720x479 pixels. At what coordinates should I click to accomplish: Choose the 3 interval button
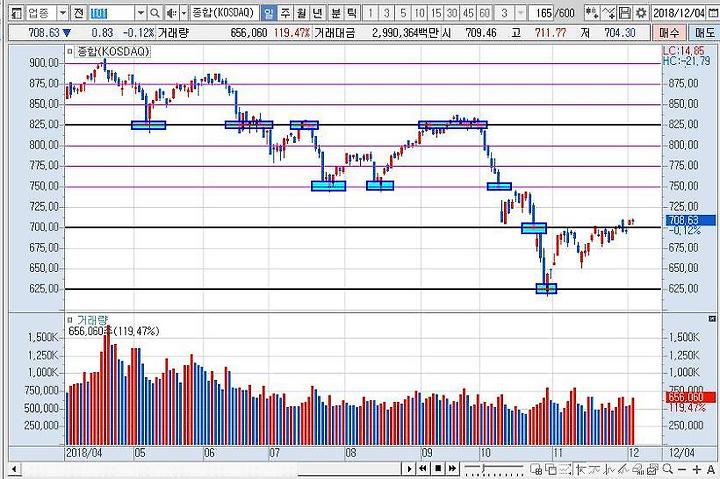pyautogui.click(x=387, y=13)
